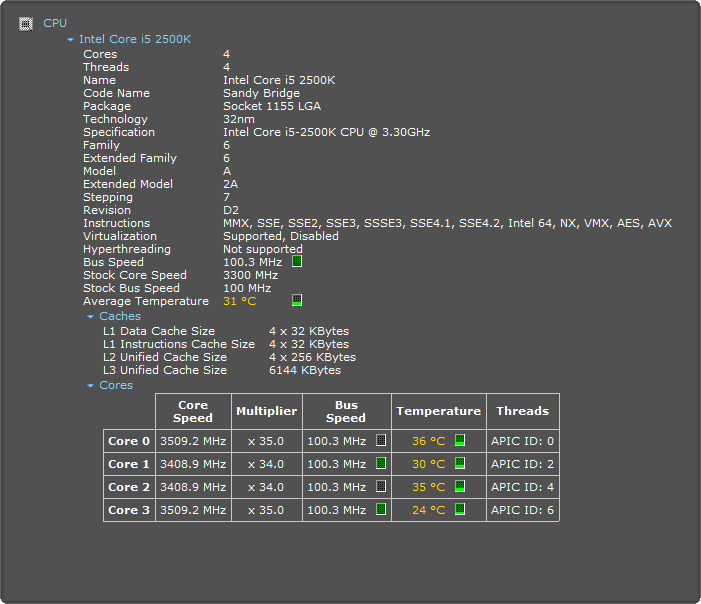
Task: Open Core 3 temperature graph icon
Action: tap(460, 509)
